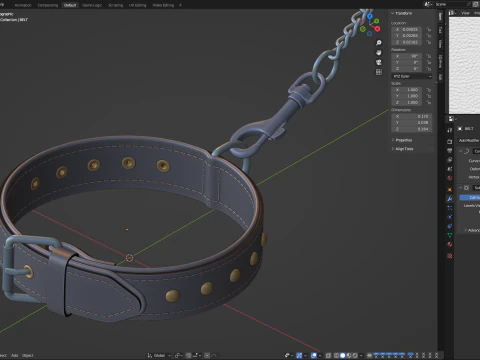Viewport: 480px width, 360px height.
Task: Click the pan view hand icon
Action: tap(379, 53)
